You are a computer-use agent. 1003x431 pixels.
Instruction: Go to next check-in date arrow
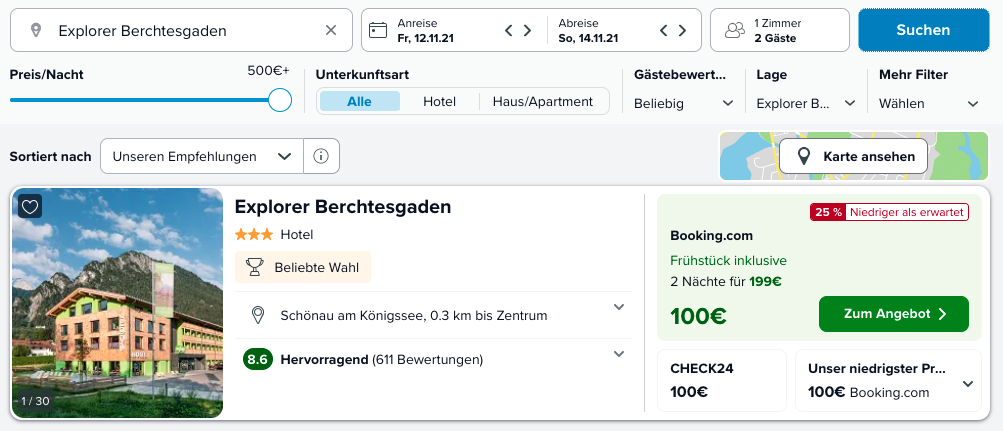coord(527,30)
